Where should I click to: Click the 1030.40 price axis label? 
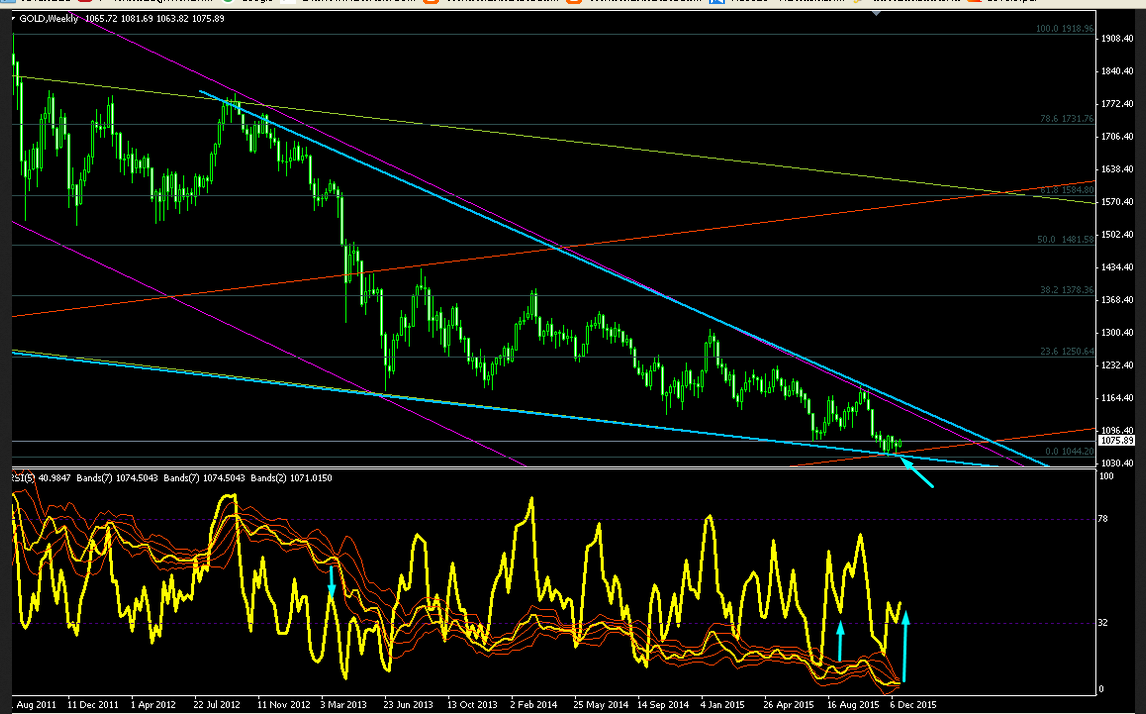click(x=1117, y=463)
